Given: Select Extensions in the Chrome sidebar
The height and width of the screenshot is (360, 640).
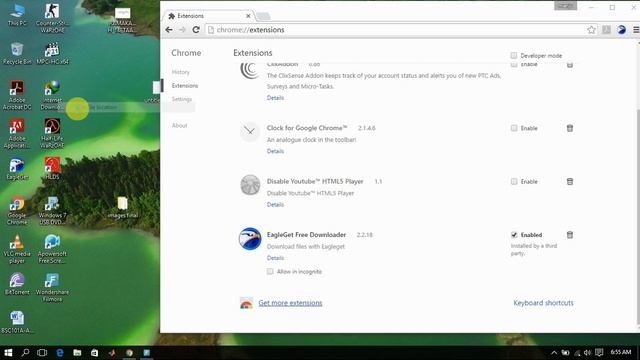Looking at the screenshot, I should click(x=185, y=86).
